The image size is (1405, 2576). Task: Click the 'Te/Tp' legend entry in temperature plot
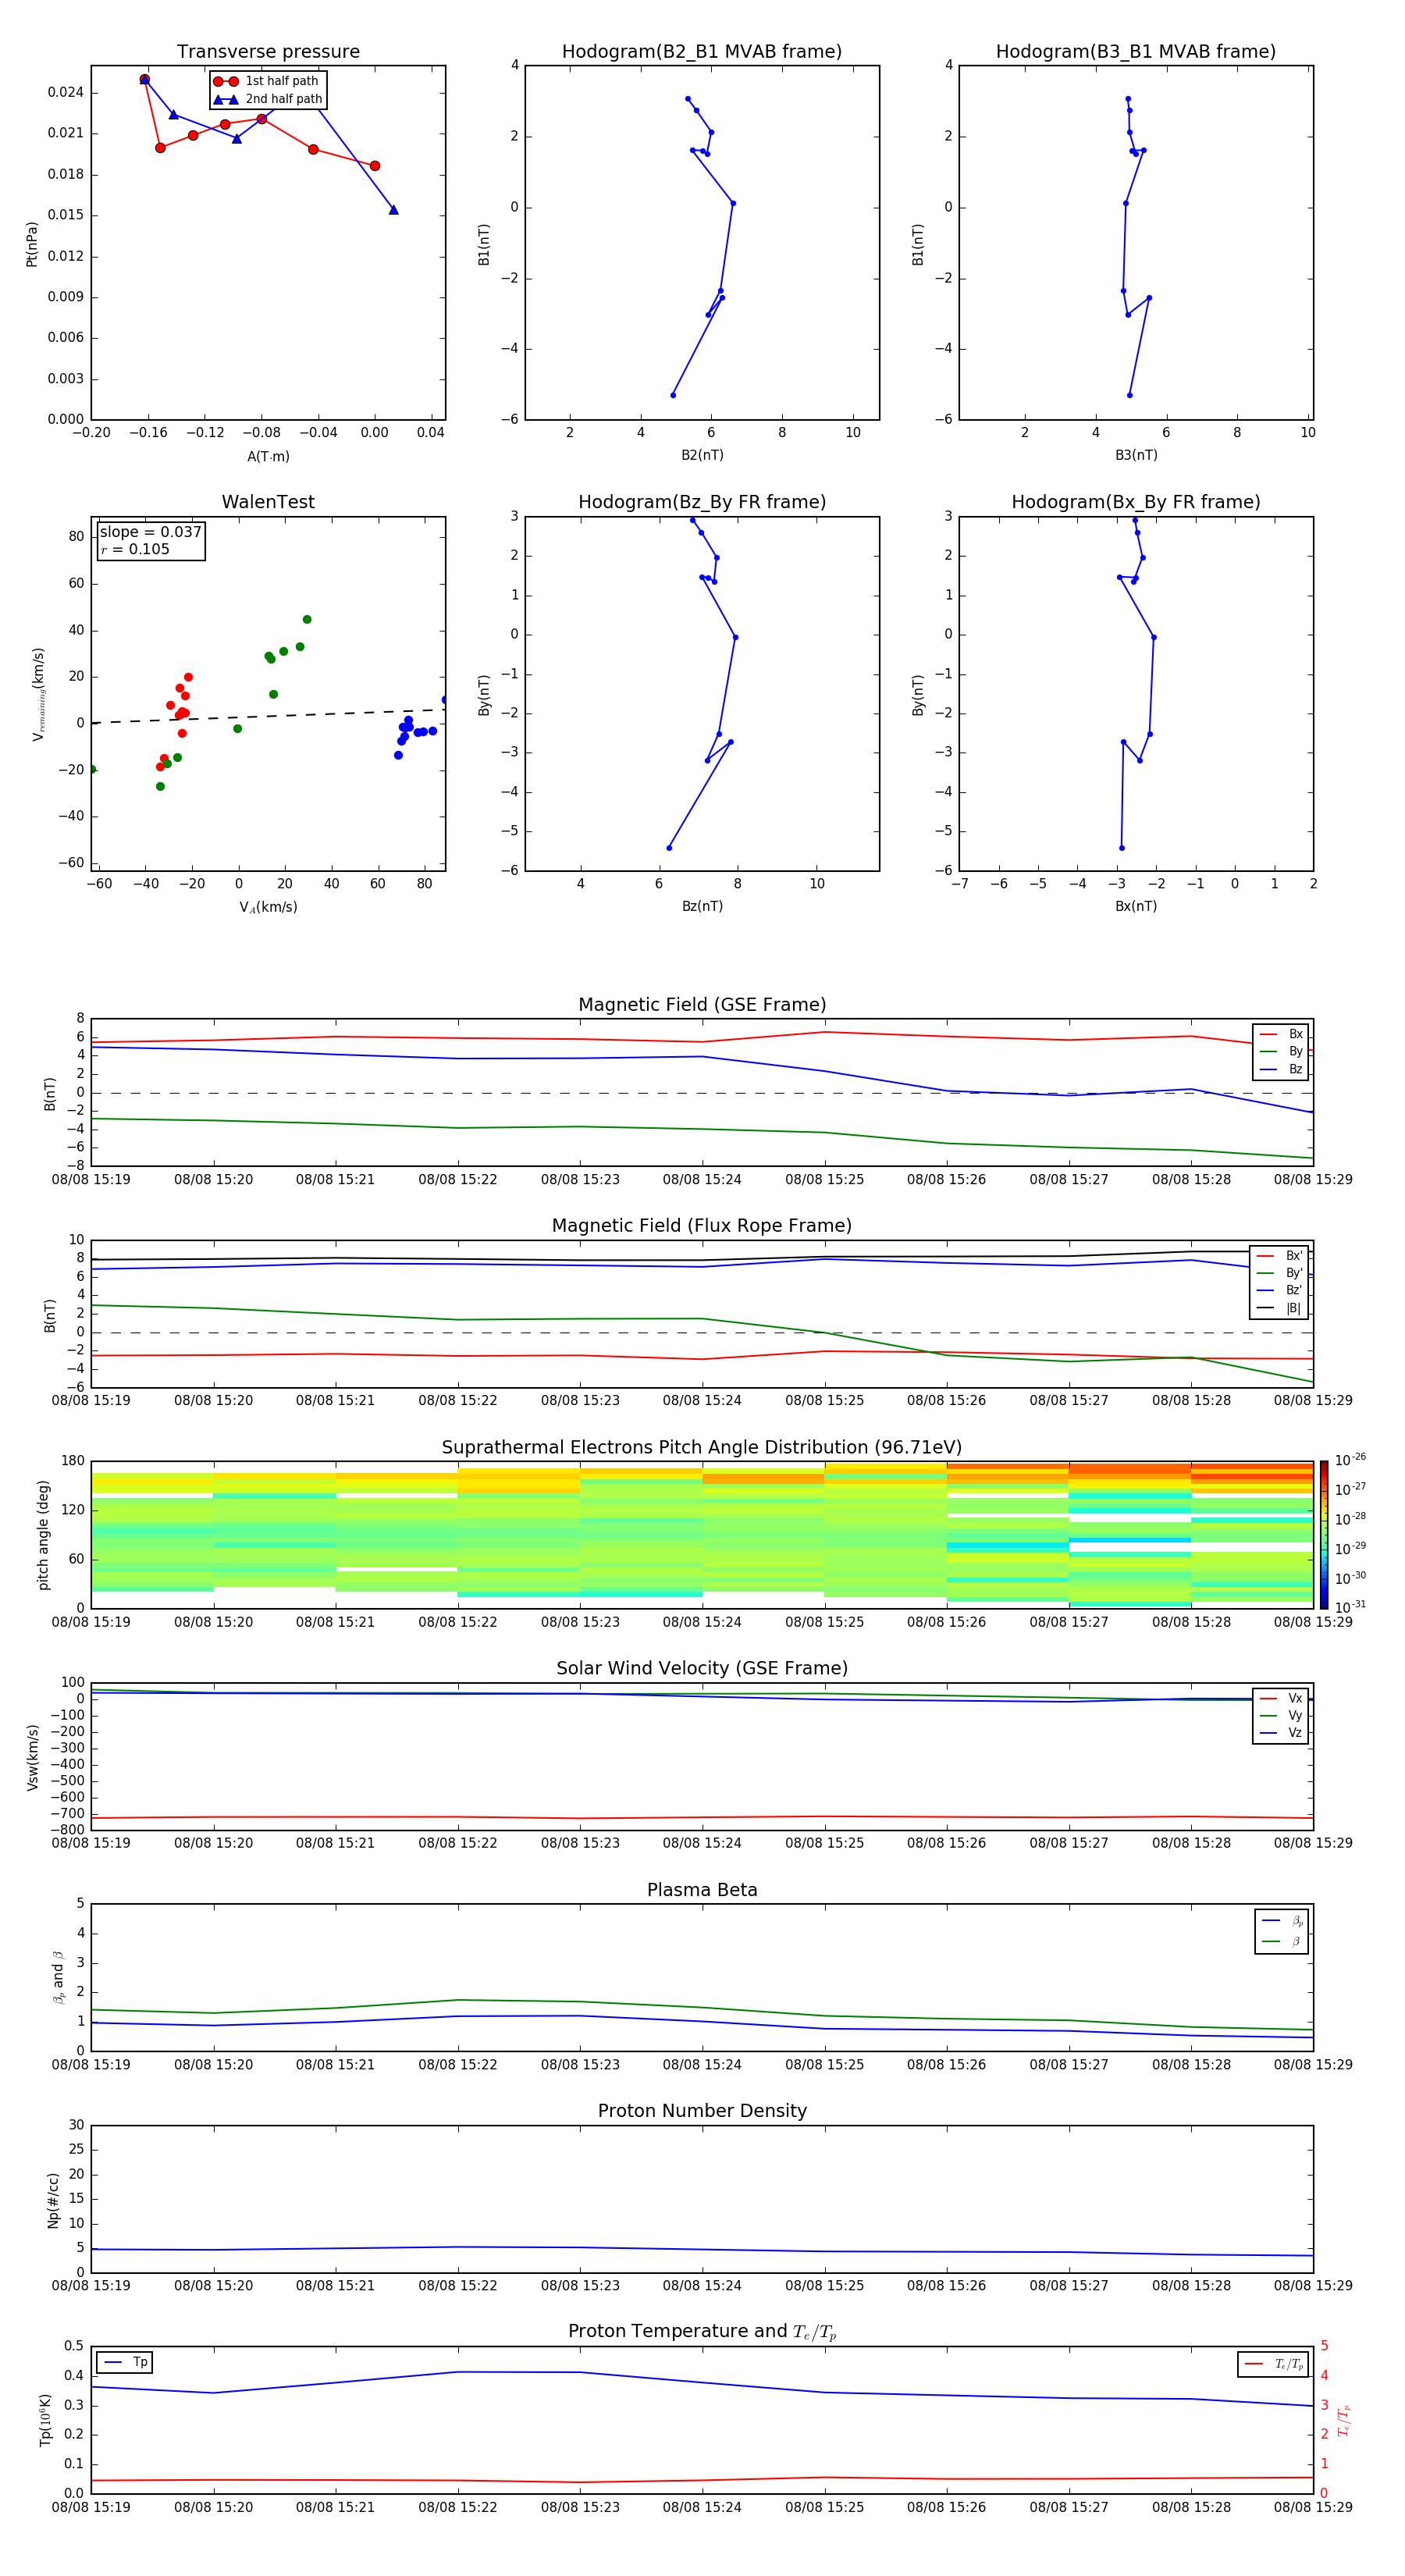point(1273,2364)
